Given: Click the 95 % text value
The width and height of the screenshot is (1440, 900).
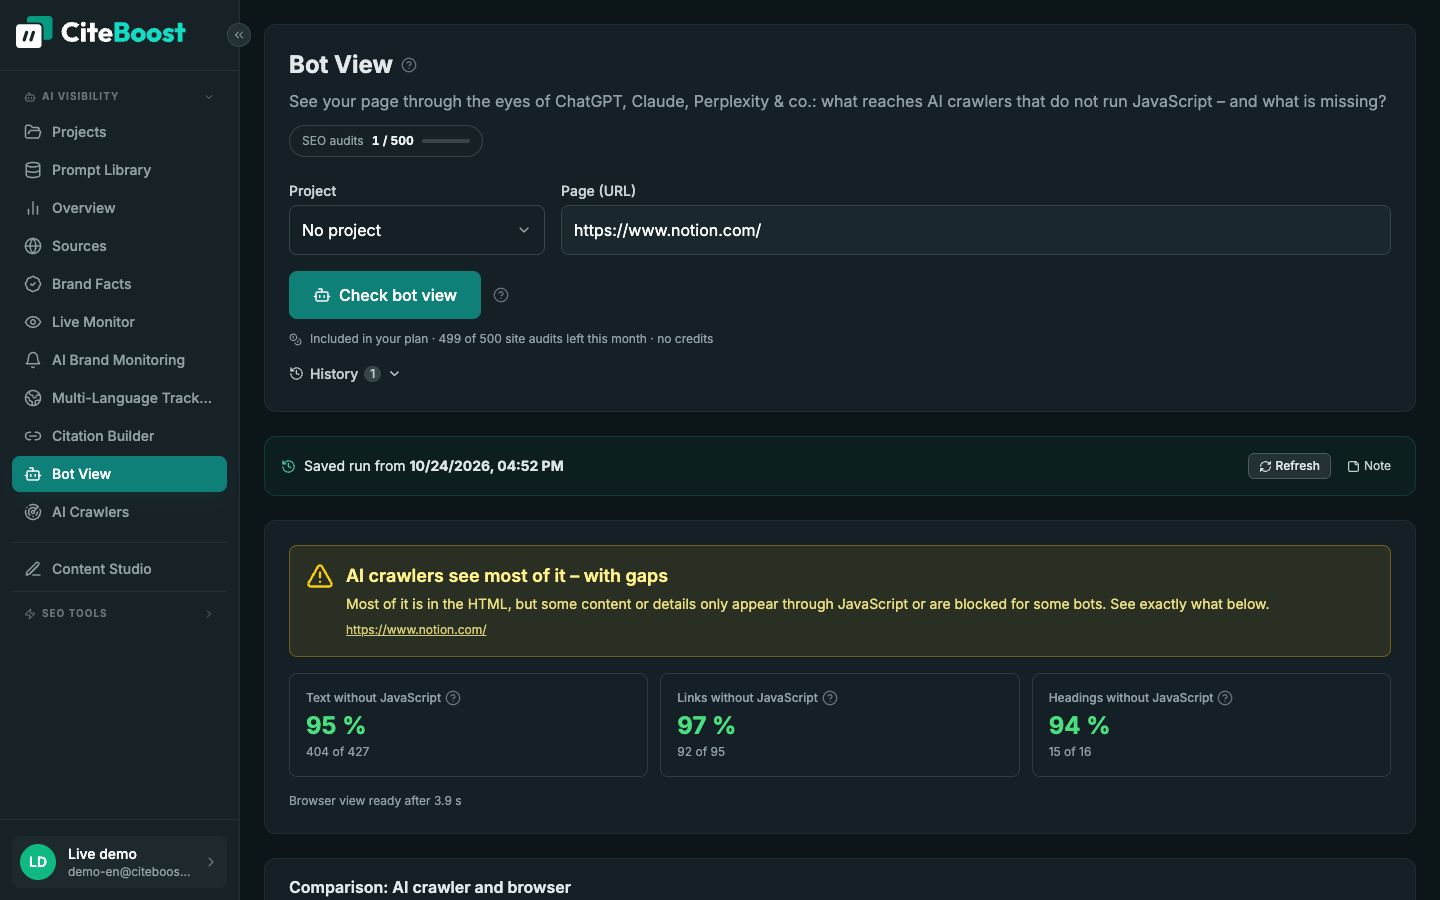Looking at the screenshot, I should pyautogui.click(x=336, y=725).
